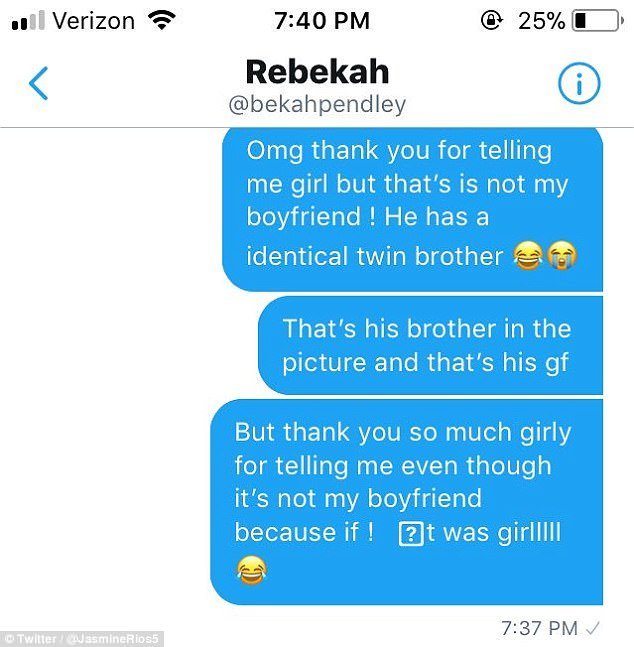
Task: Tap the cellular signal bars icon
Action: (28, 20)
